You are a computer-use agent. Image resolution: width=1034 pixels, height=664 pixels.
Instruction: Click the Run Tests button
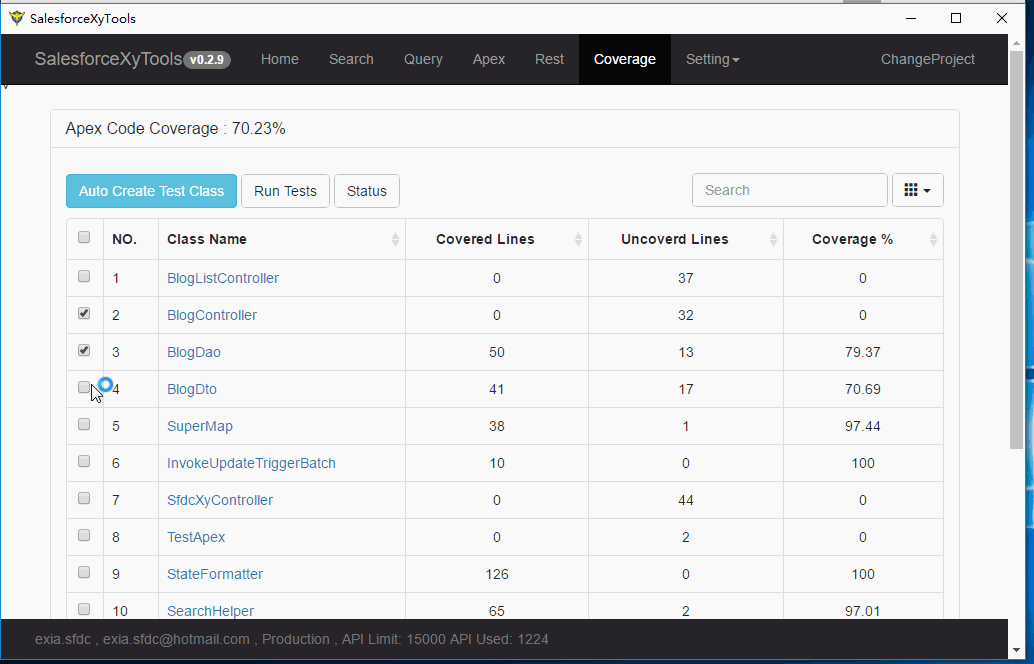click(285, 191)
